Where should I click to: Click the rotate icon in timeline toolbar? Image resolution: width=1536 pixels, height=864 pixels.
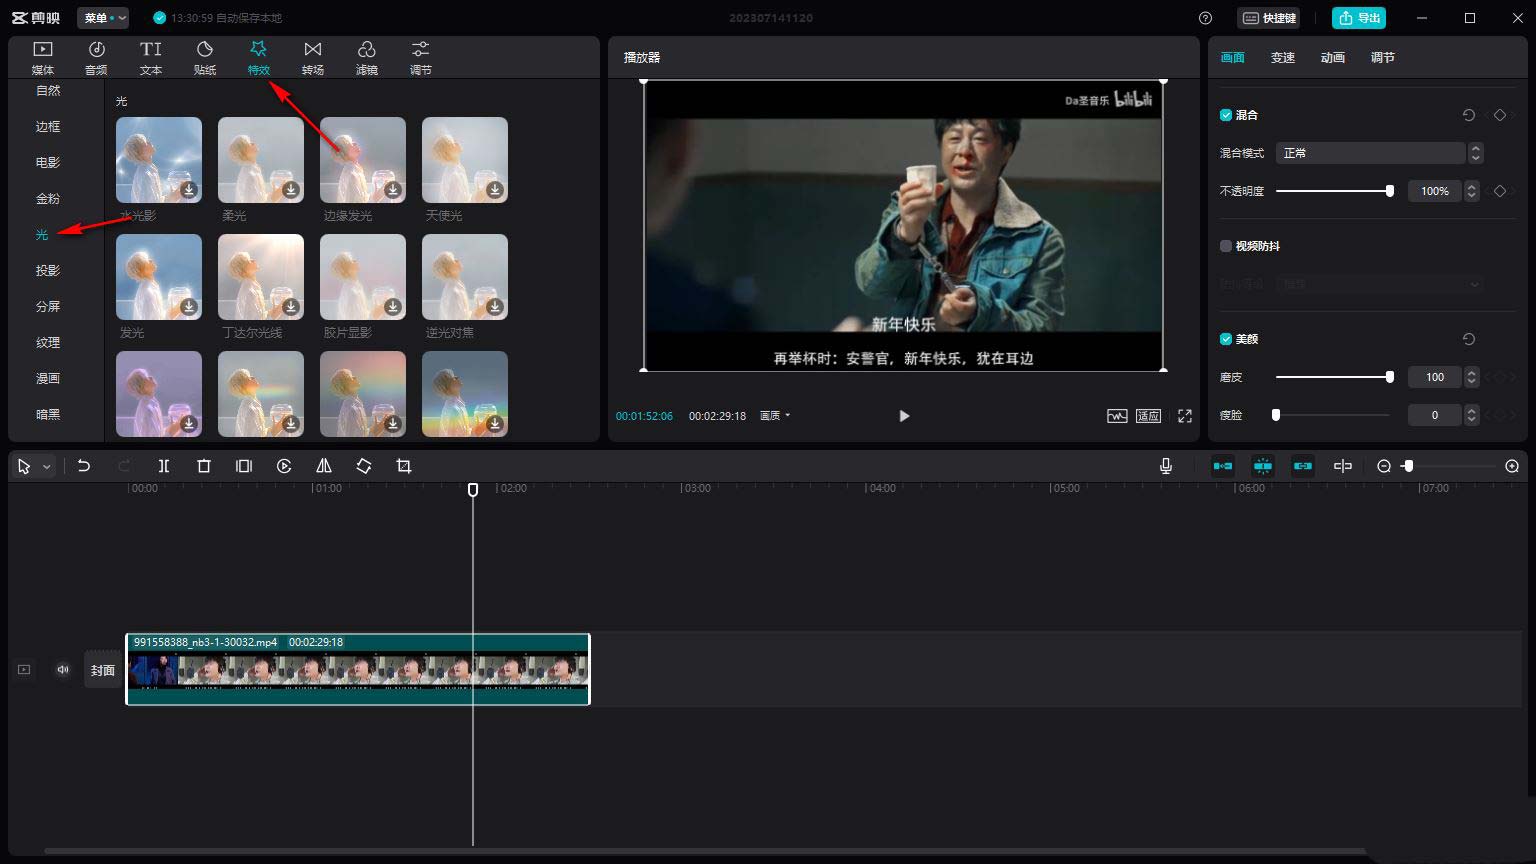(364, 466)
